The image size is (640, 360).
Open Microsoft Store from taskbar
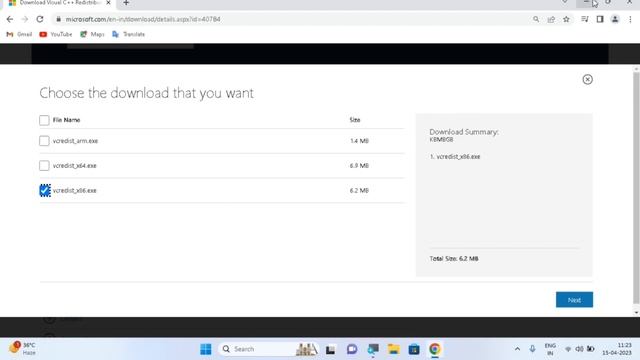click(414, 349)
